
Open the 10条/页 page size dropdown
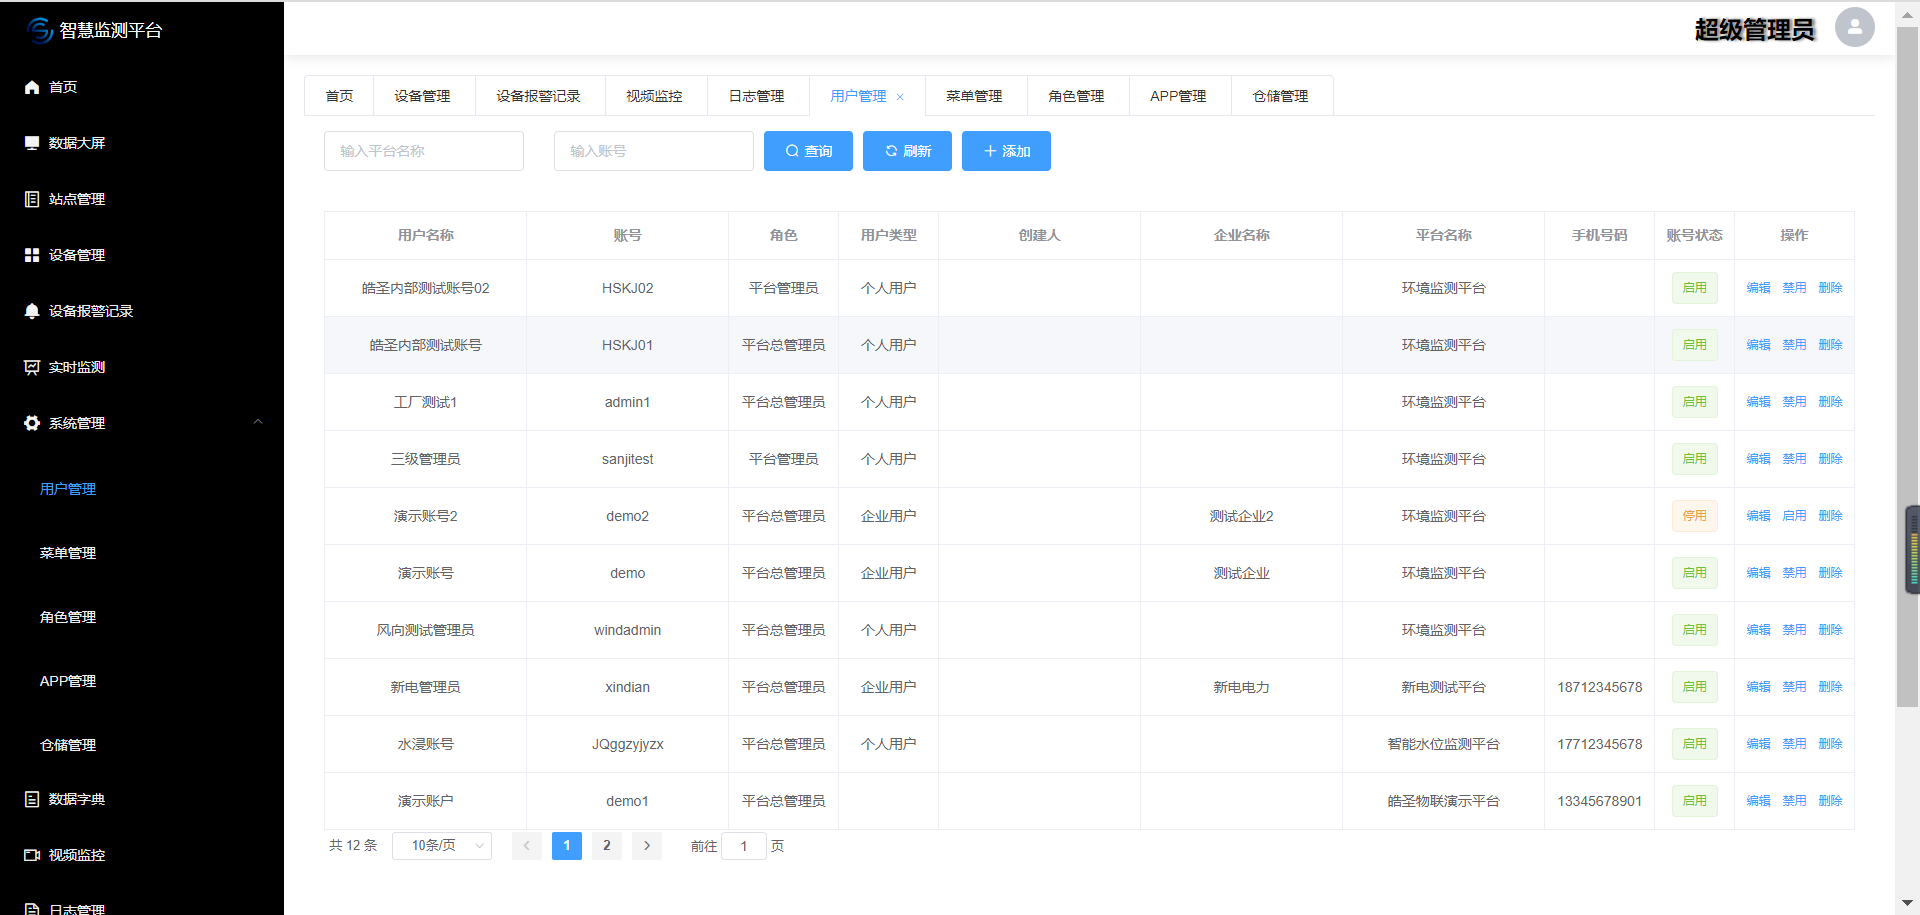pos(442,846)
